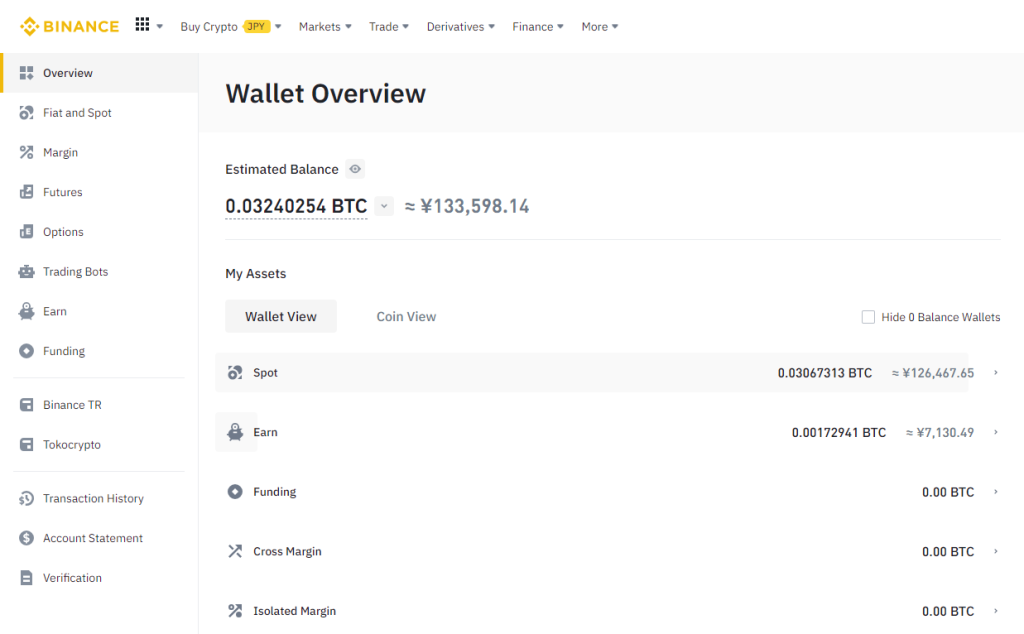Click the Cross Margin row icon
Image resolution: width=1024 pixels, height=634 pixels.
point(235,551)
